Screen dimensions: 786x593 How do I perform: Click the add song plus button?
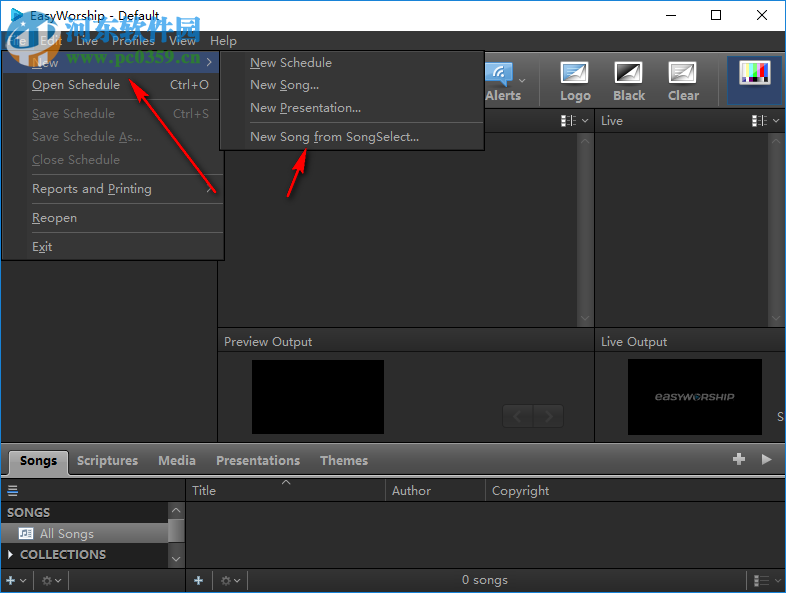(x=199, y=580)
